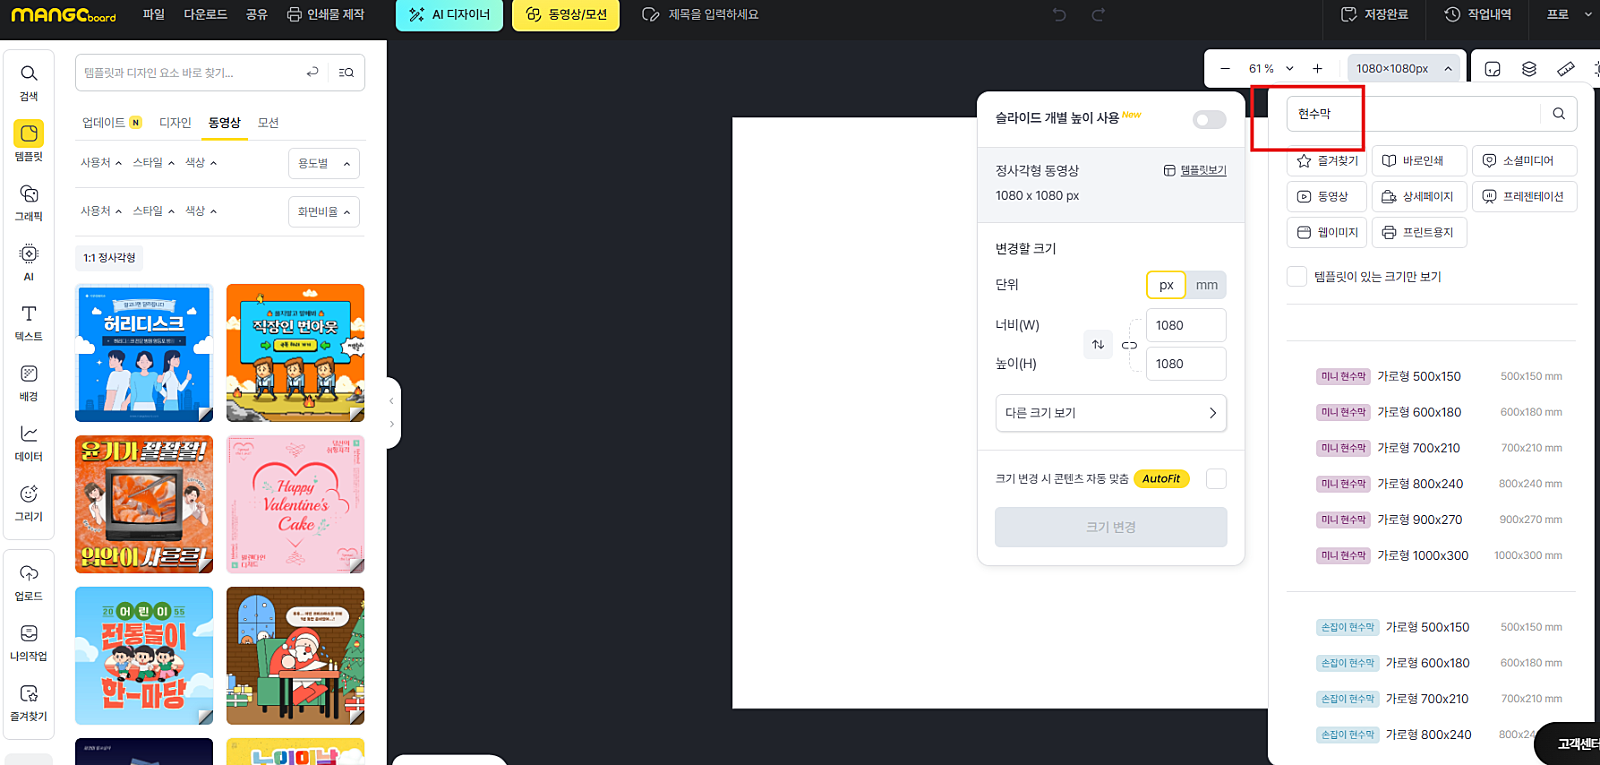Select the 텍스트 text tool
The height and width of the screenshot is (765, 1600).
click(x=29, y=321)
